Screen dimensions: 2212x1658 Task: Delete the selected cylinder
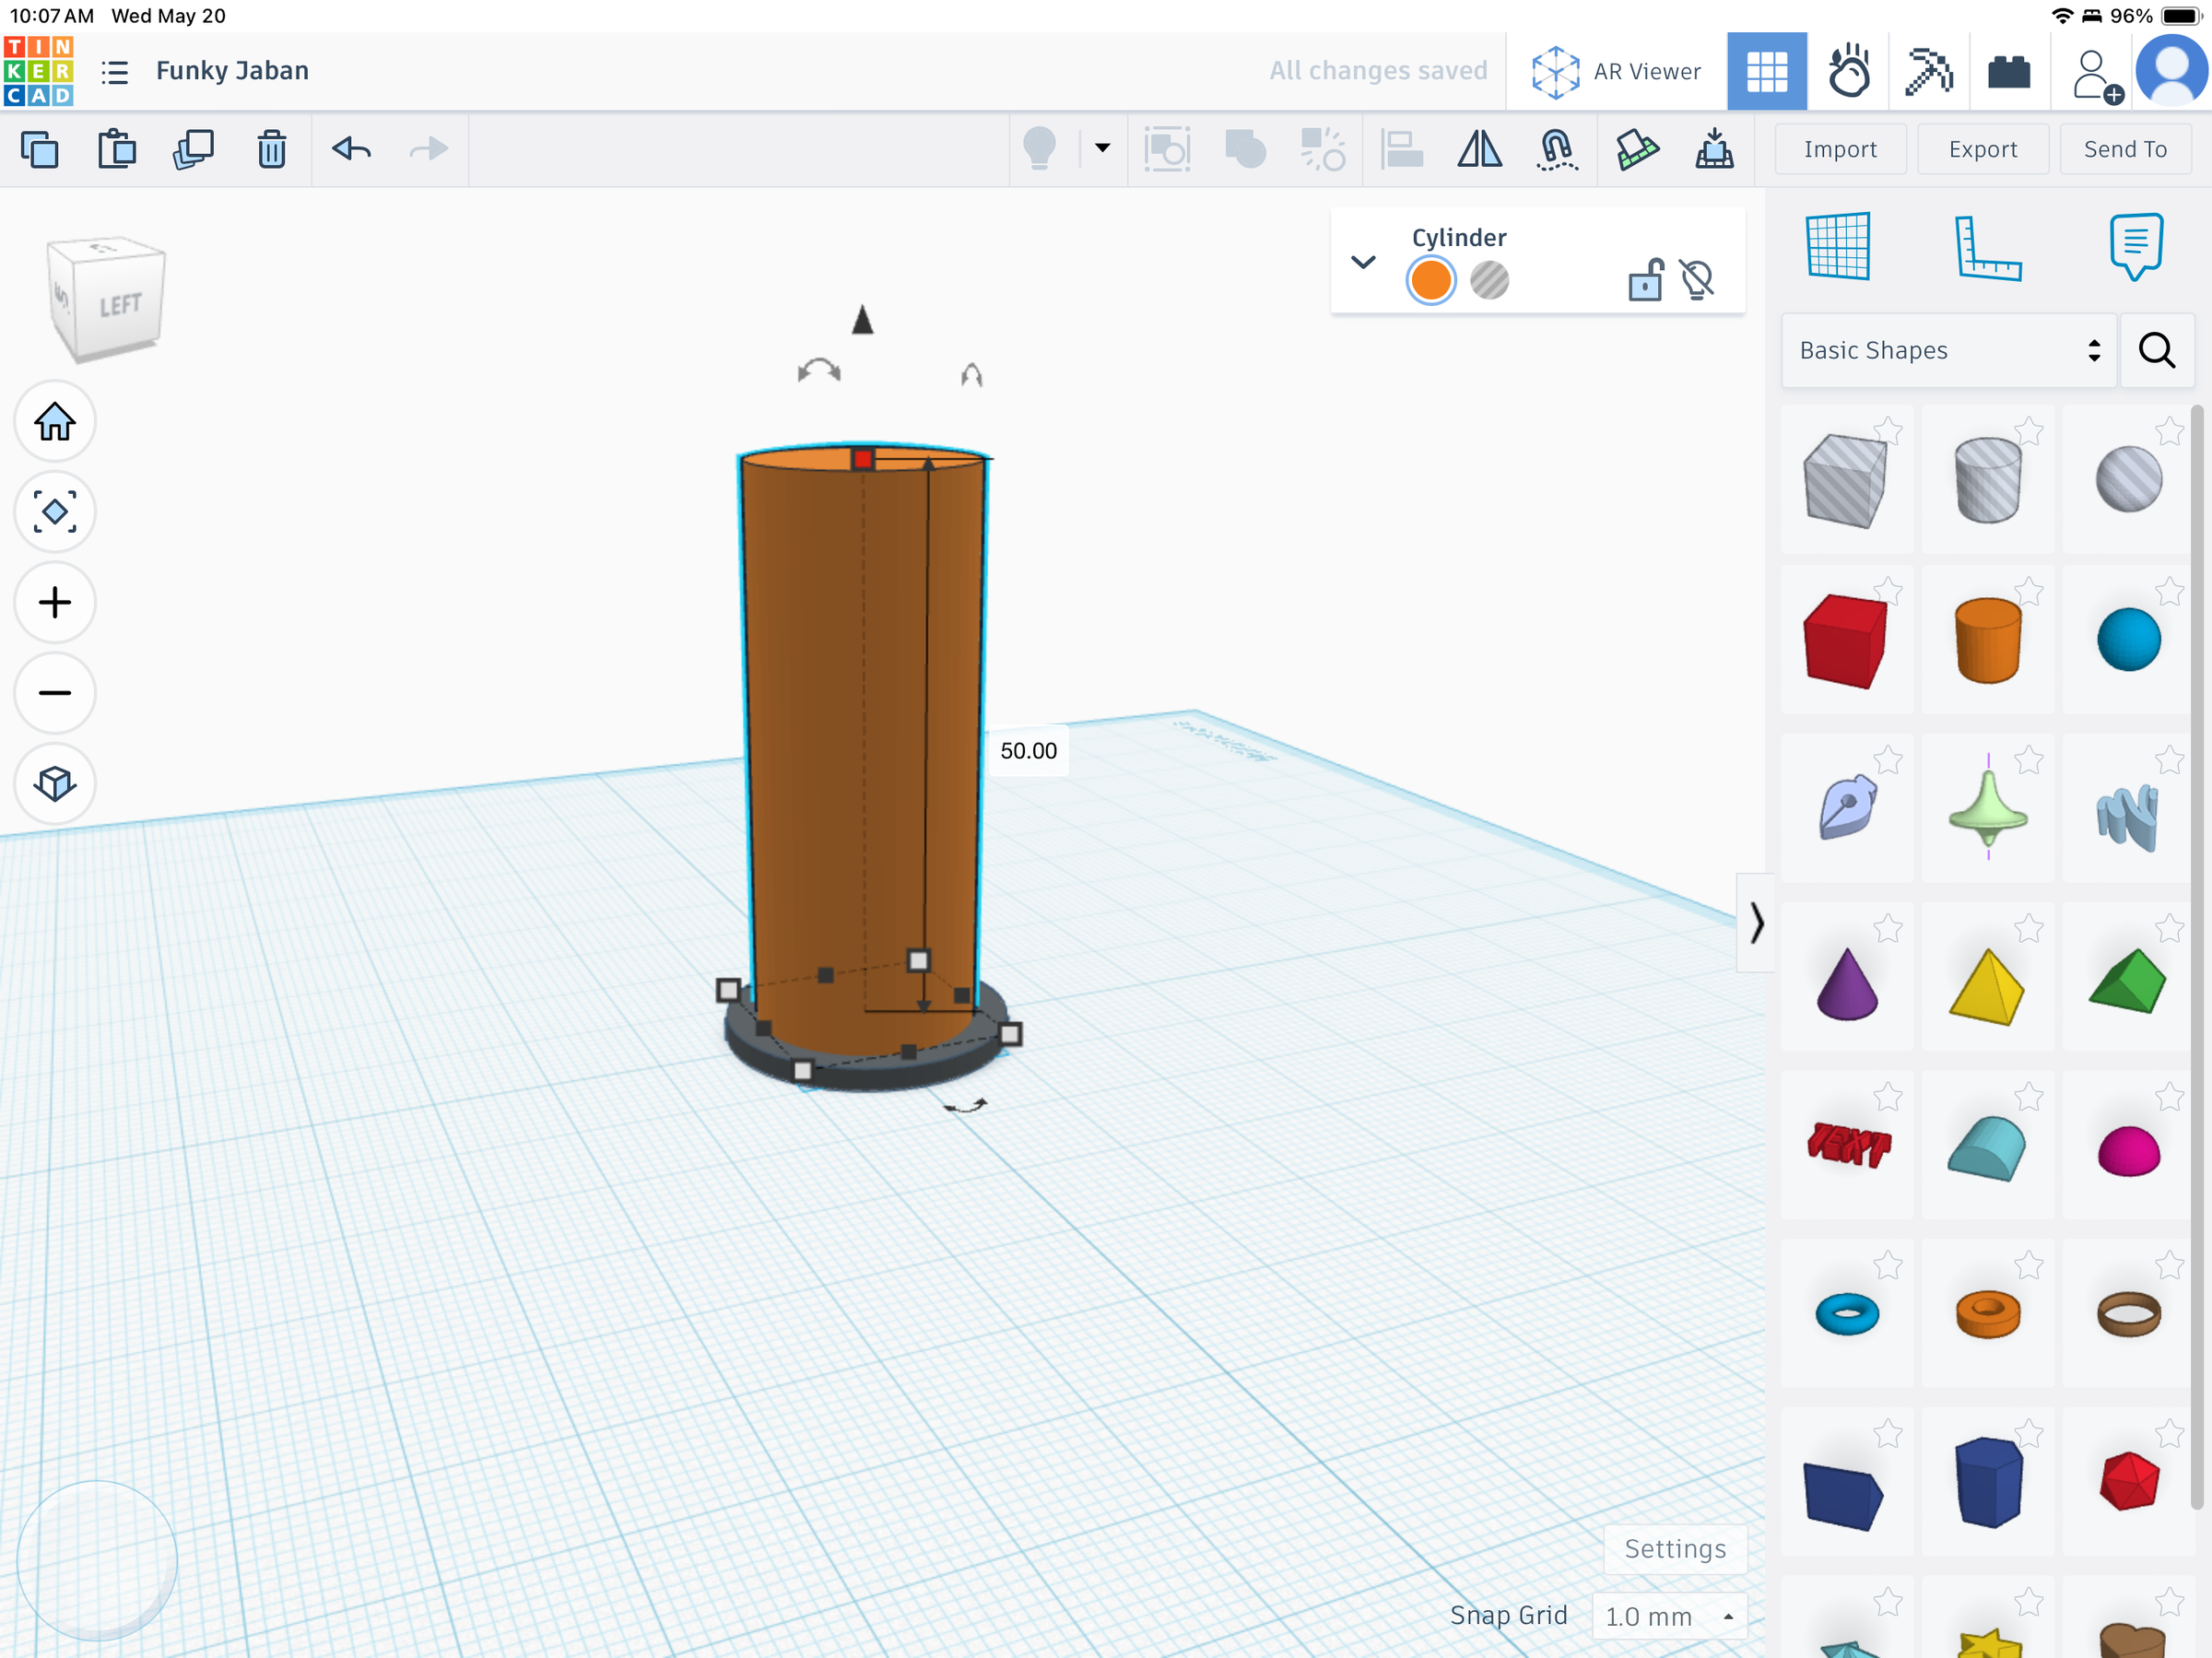(x=272, y=150)
